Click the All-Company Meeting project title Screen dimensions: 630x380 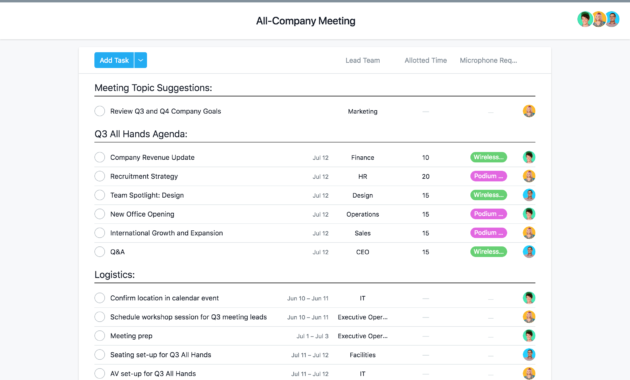pos(306,21)
